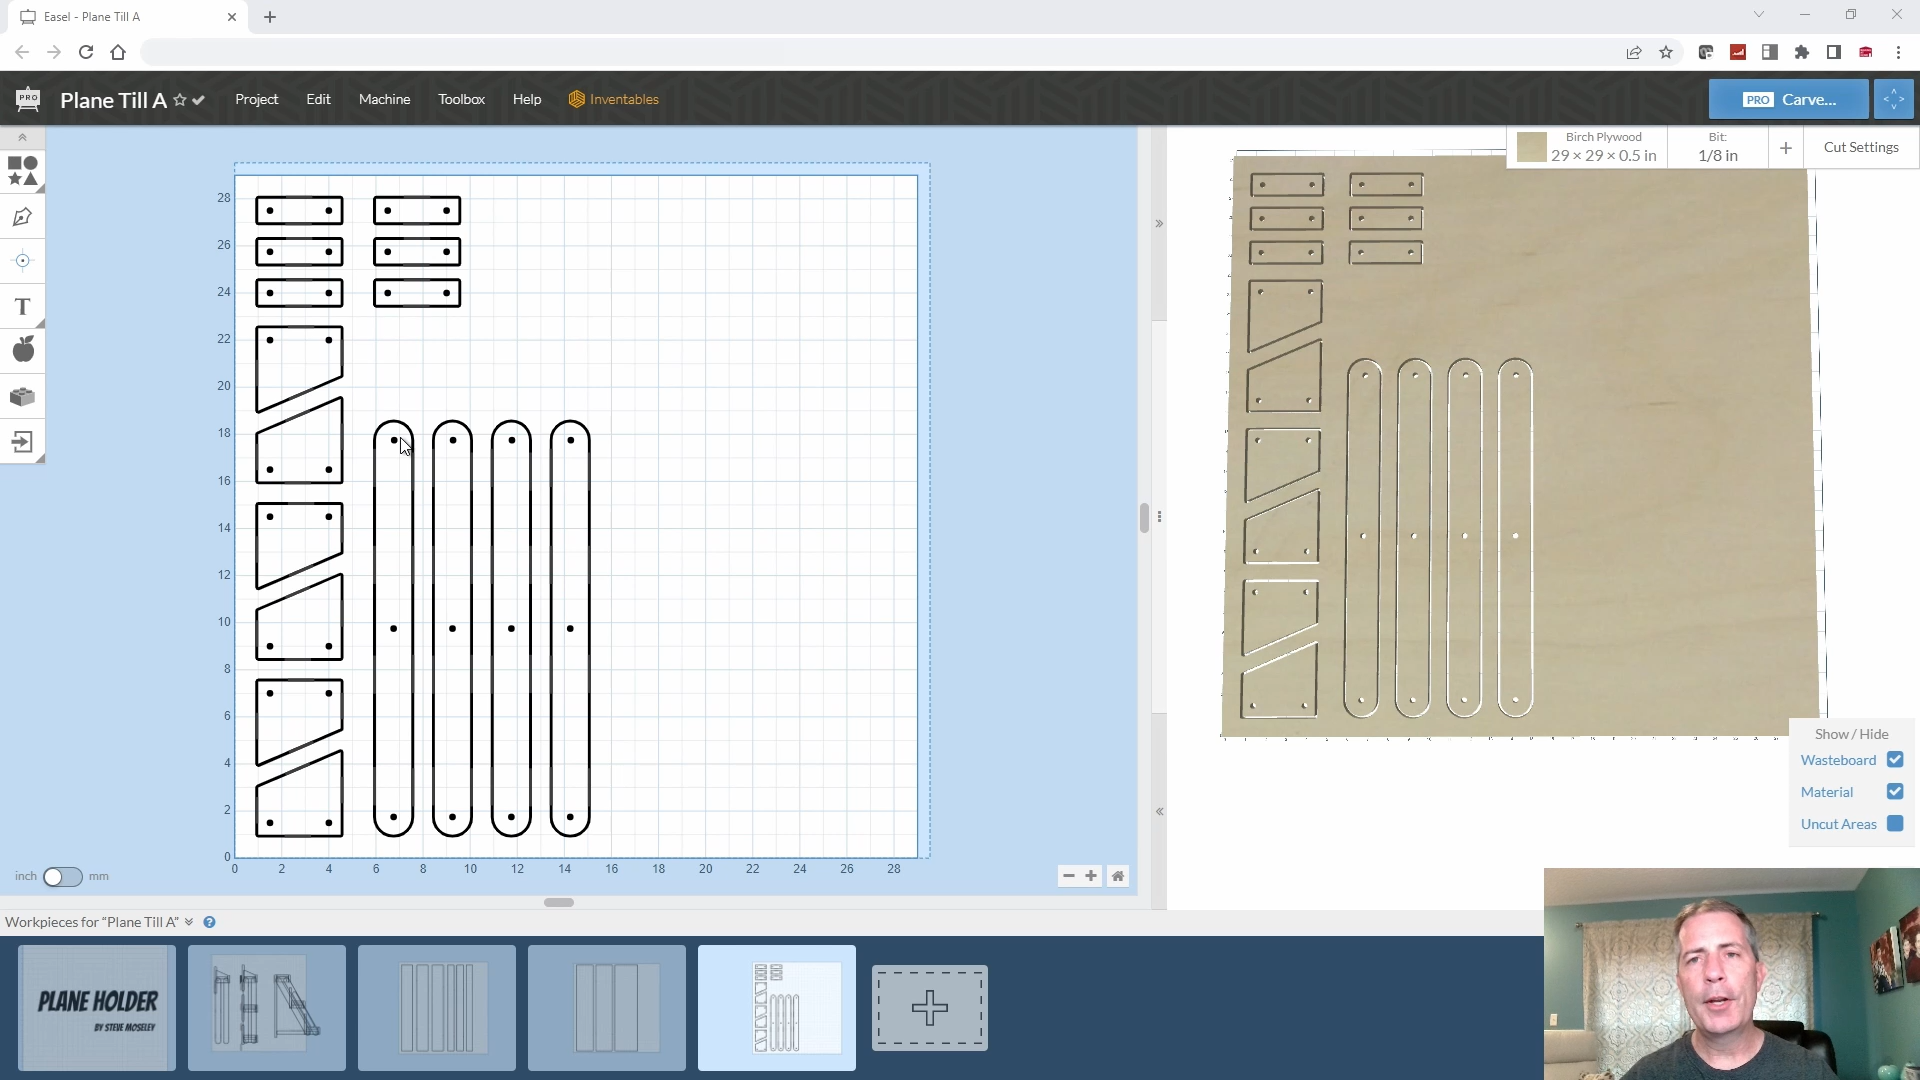Toggle the Material visibility checkbox
The height and width of the screenshot is (1080, 1920).
[1895, 791]
